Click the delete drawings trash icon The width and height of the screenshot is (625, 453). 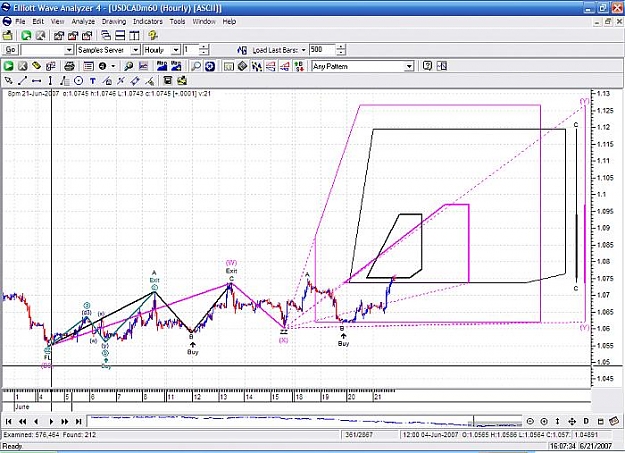click(x=168, y=81)
